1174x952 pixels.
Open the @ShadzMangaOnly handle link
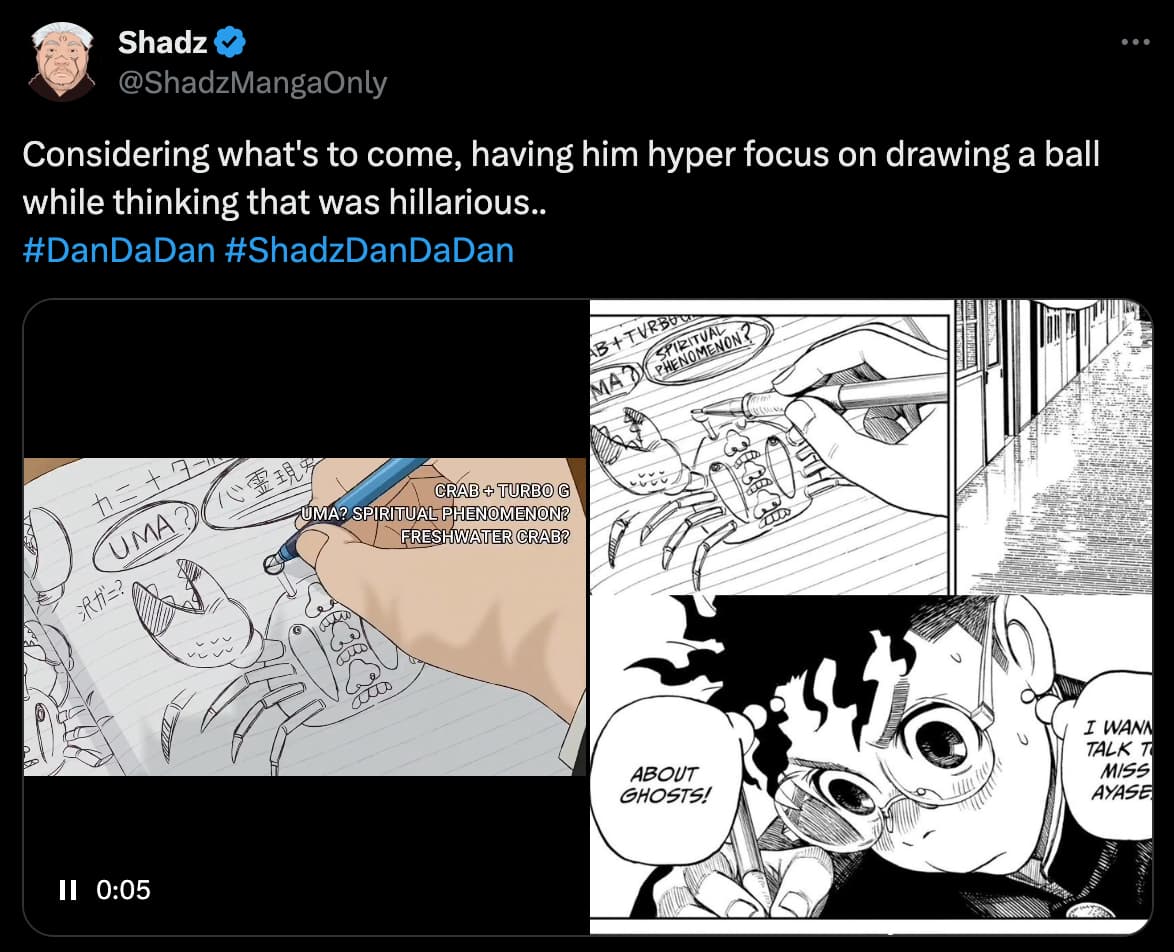pyautogui.click(x=252, y=83)
